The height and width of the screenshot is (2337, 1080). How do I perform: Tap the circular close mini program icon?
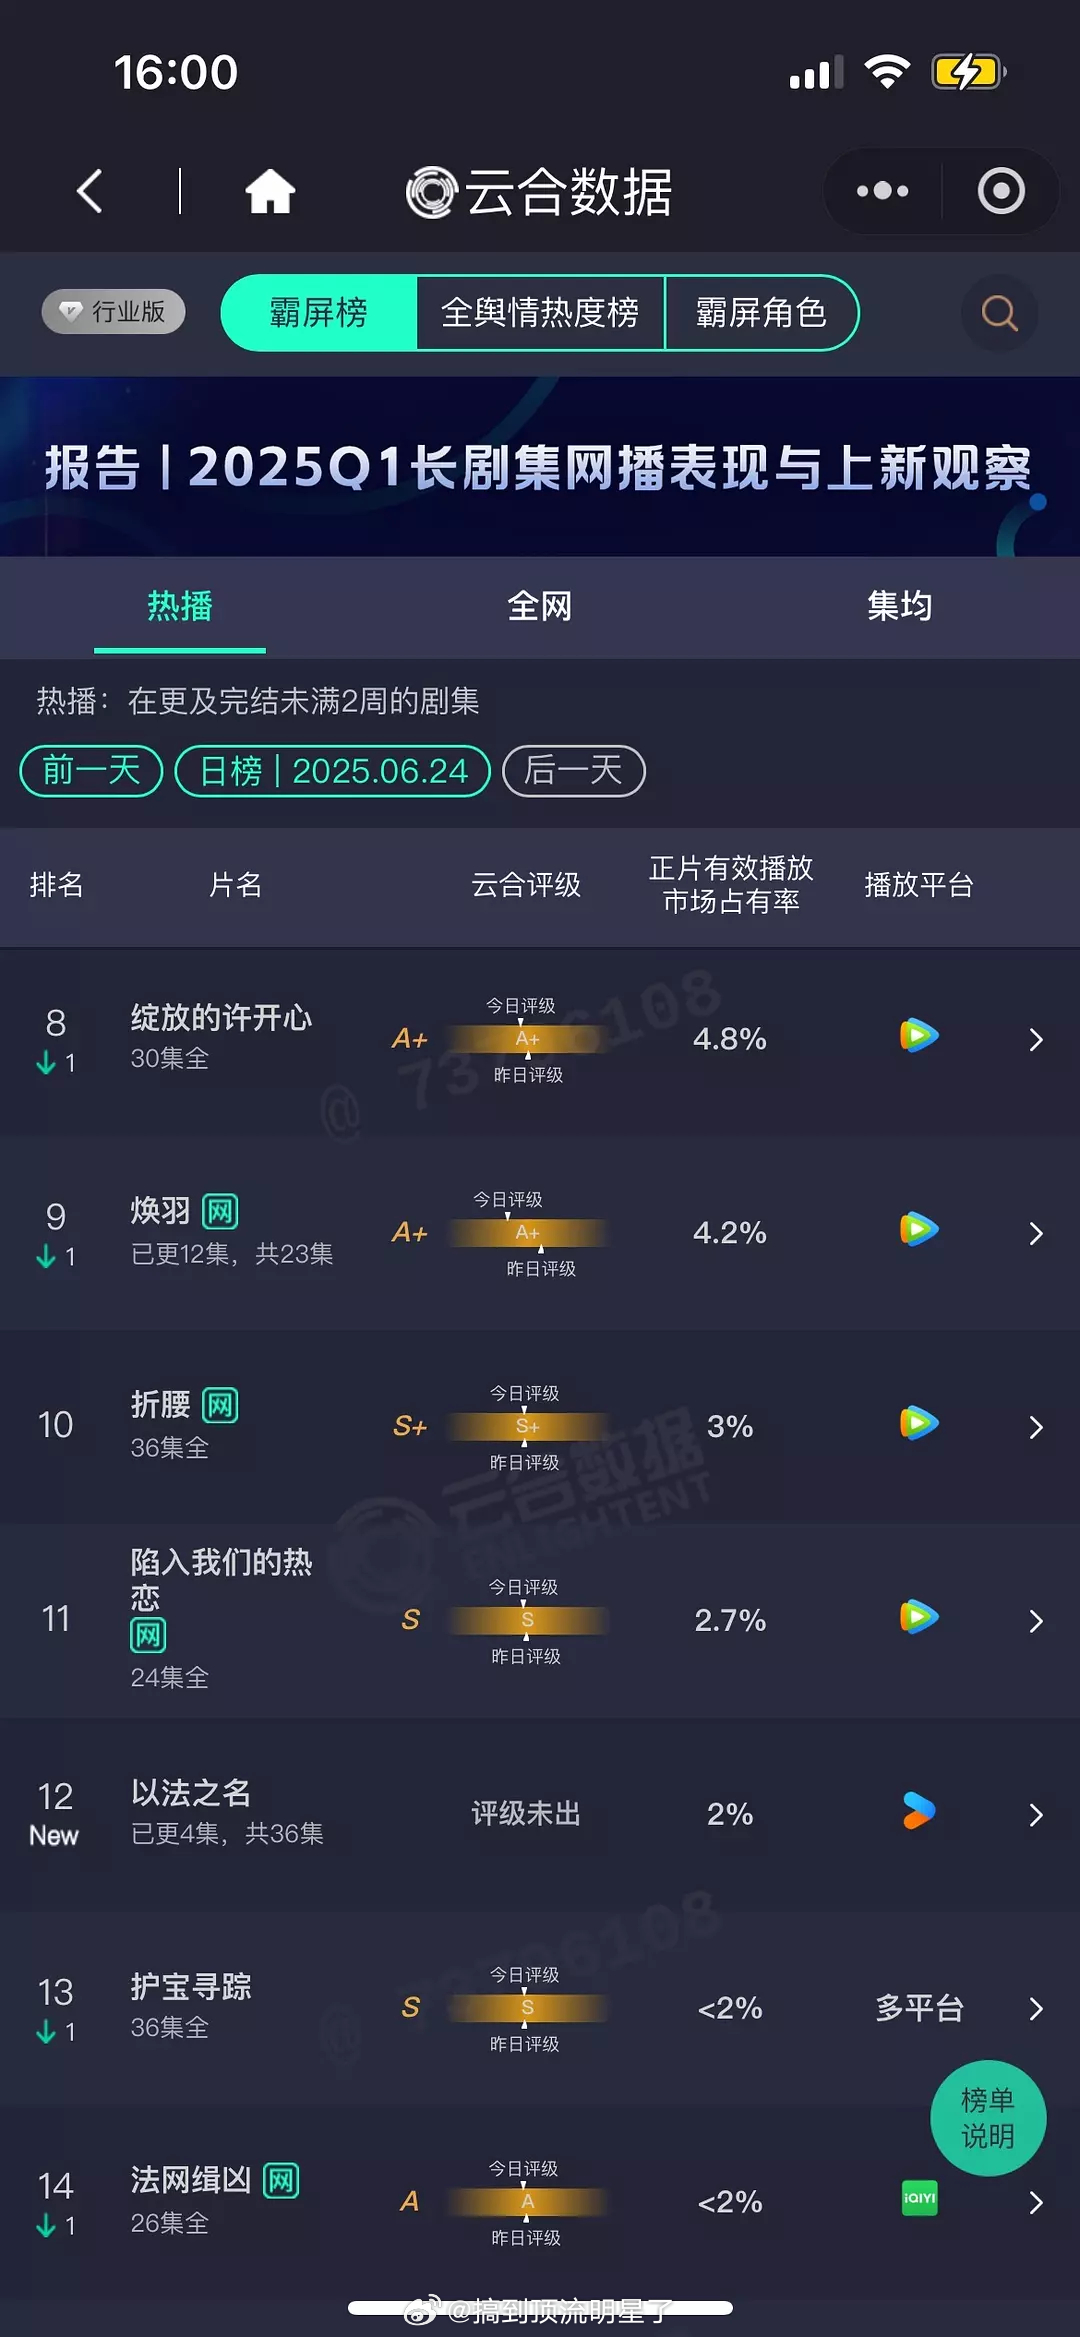point(1001,191)
